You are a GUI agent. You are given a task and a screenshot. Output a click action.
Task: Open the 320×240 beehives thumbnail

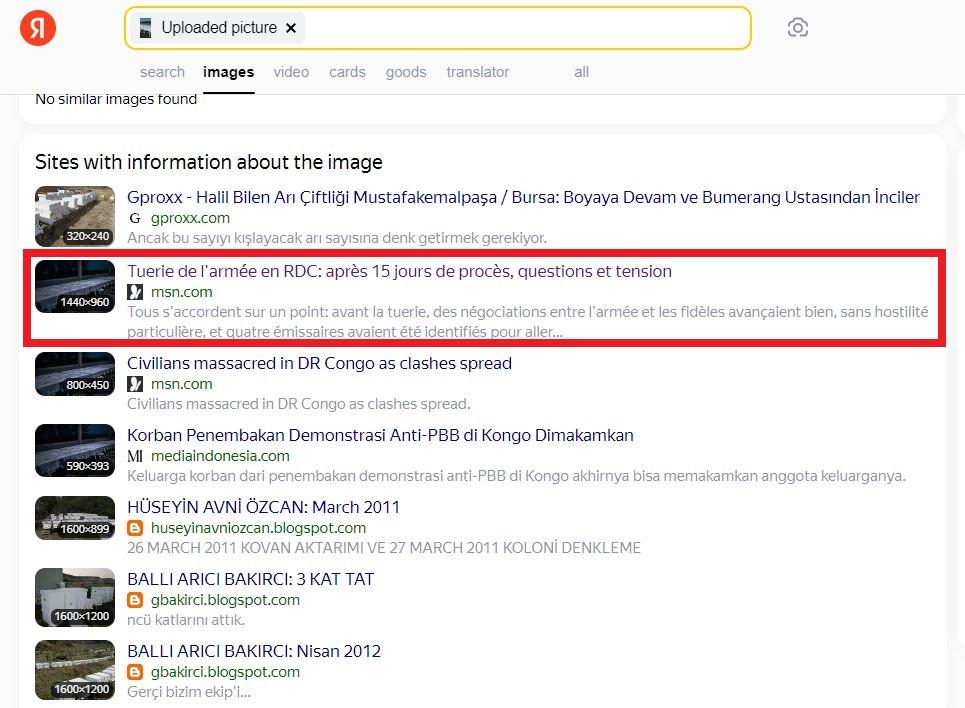[75, 216]
